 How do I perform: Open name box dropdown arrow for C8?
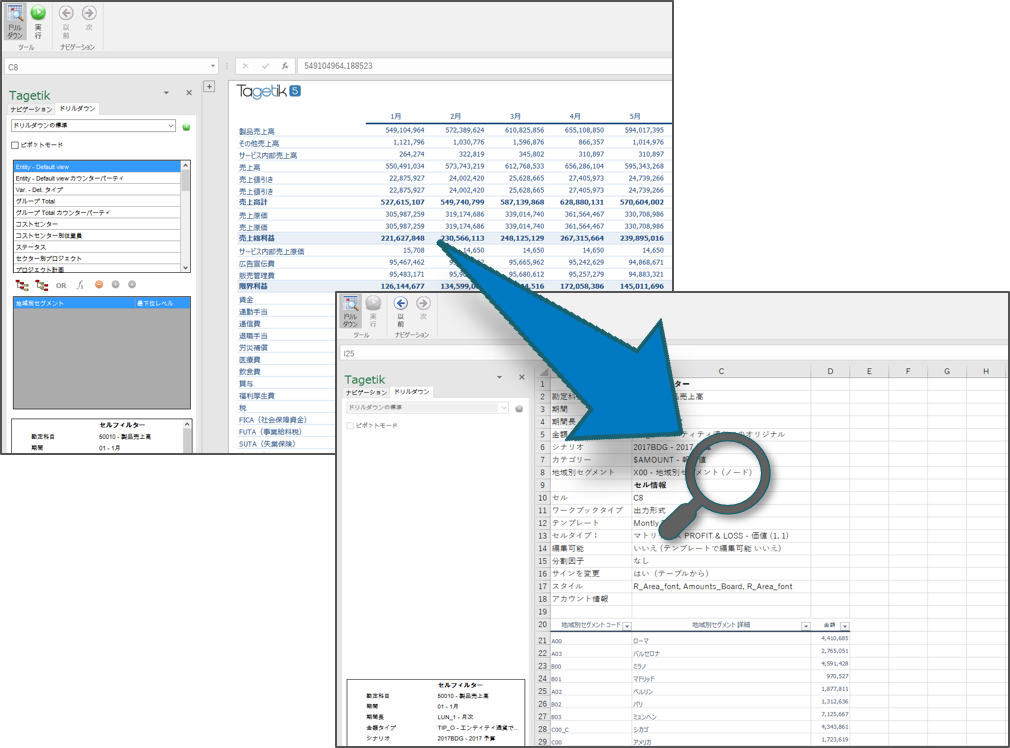tap(213, 66)
